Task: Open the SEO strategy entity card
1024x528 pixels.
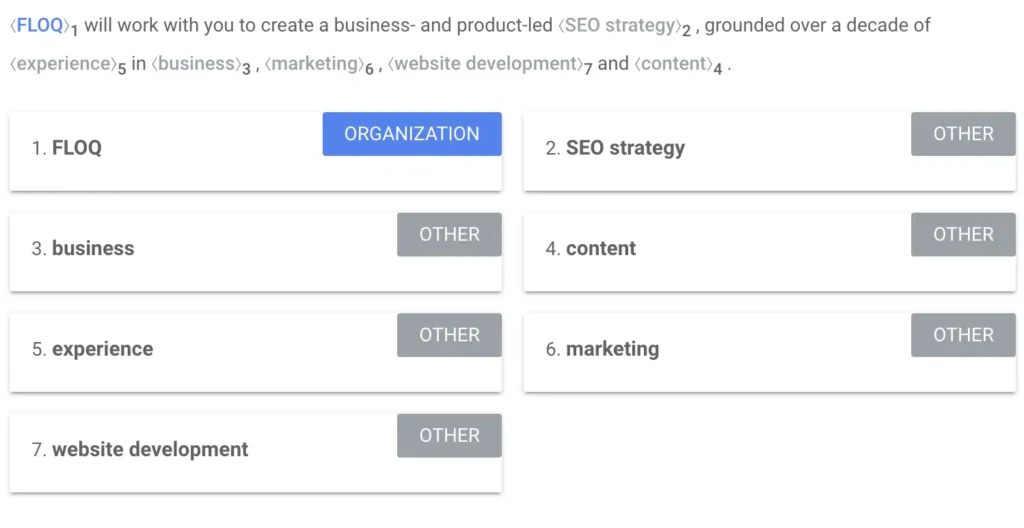Action: point(769,152)
